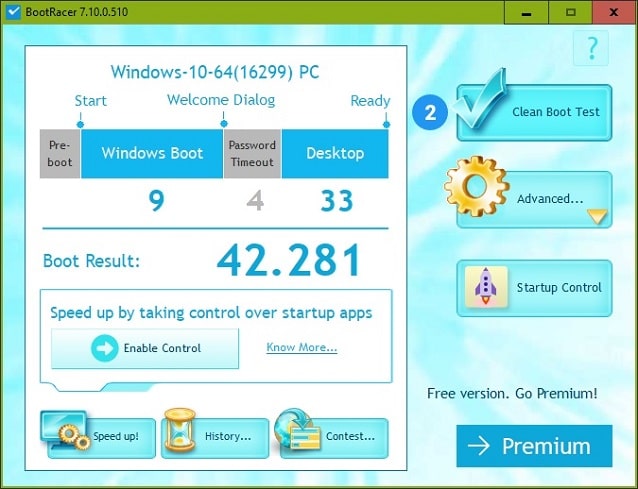Viewport: 638px width, 489px height.
Task: Click the globe Contest icon
Action: point(296,430)
